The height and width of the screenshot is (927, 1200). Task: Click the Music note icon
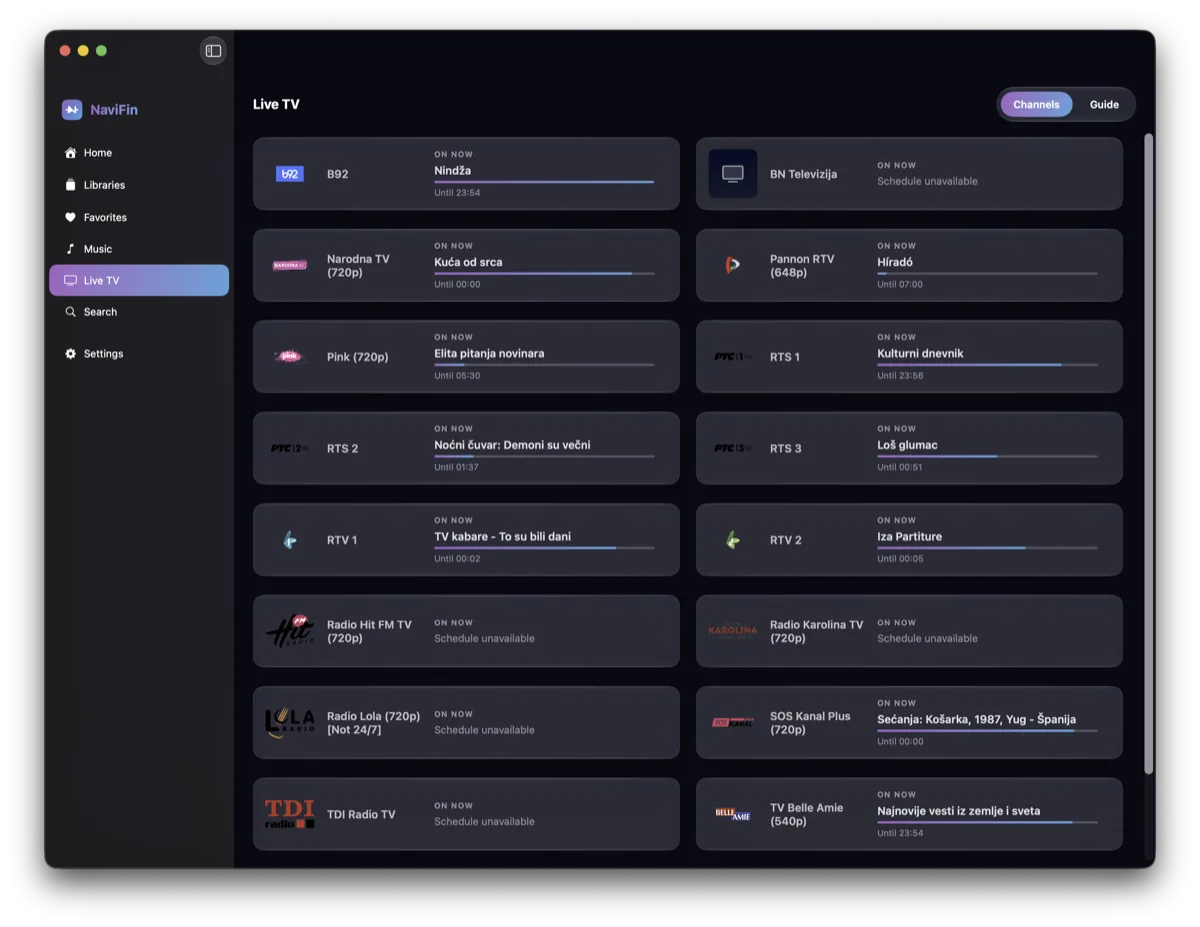pyautogui.click(x=70, y=249)
